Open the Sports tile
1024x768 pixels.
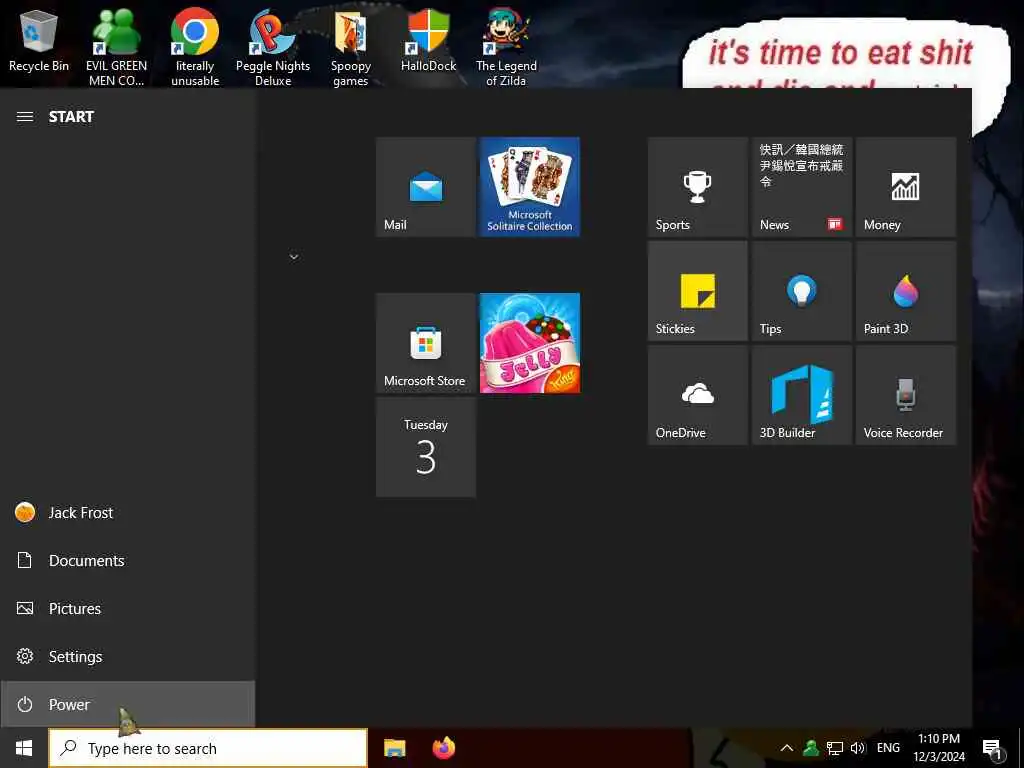click(x=697, y=187)
